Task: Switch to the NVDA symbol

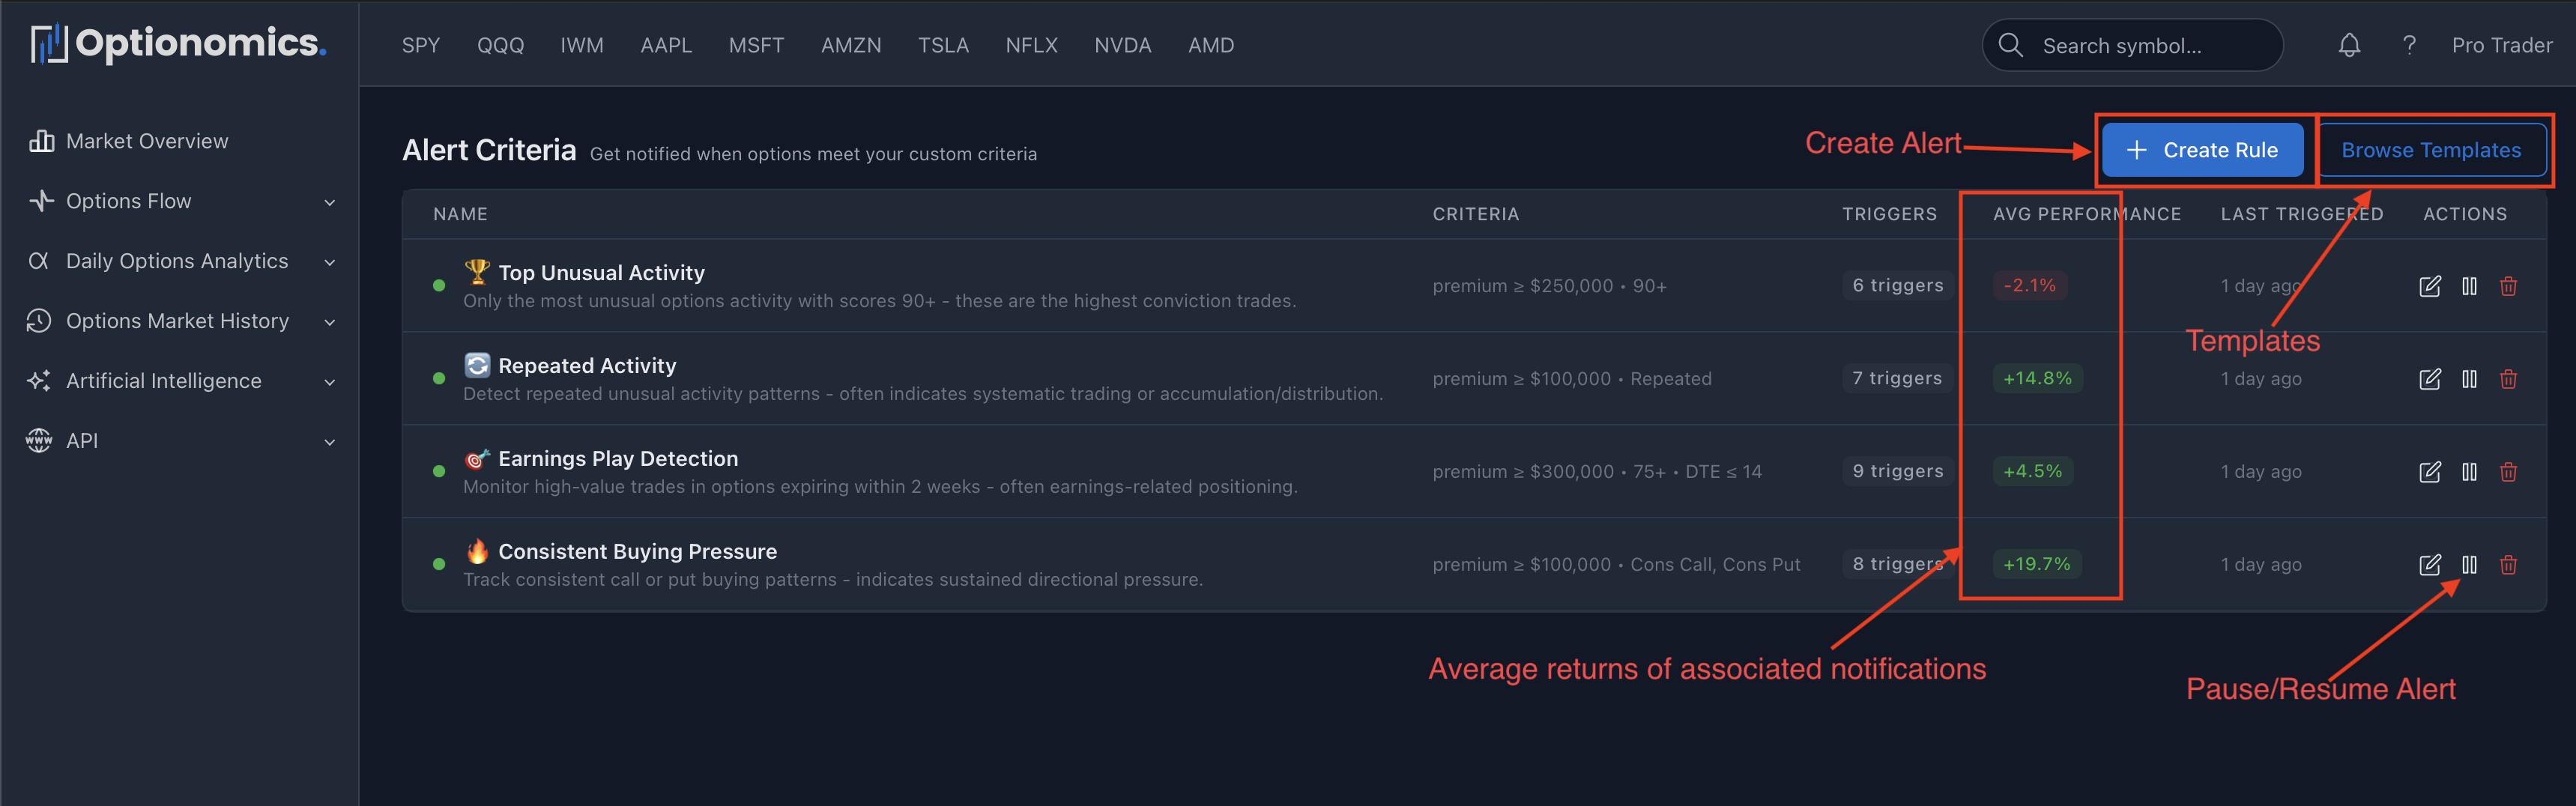Action: tap(1122, 45)
